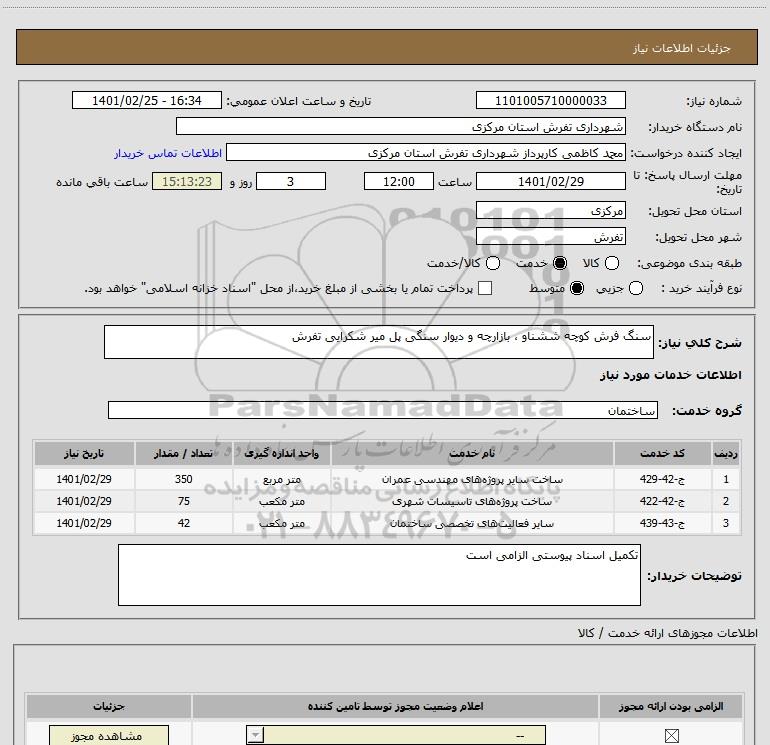Click service code ج-42-429
This screenshot has height=745, width=770.
coord(662,479)
